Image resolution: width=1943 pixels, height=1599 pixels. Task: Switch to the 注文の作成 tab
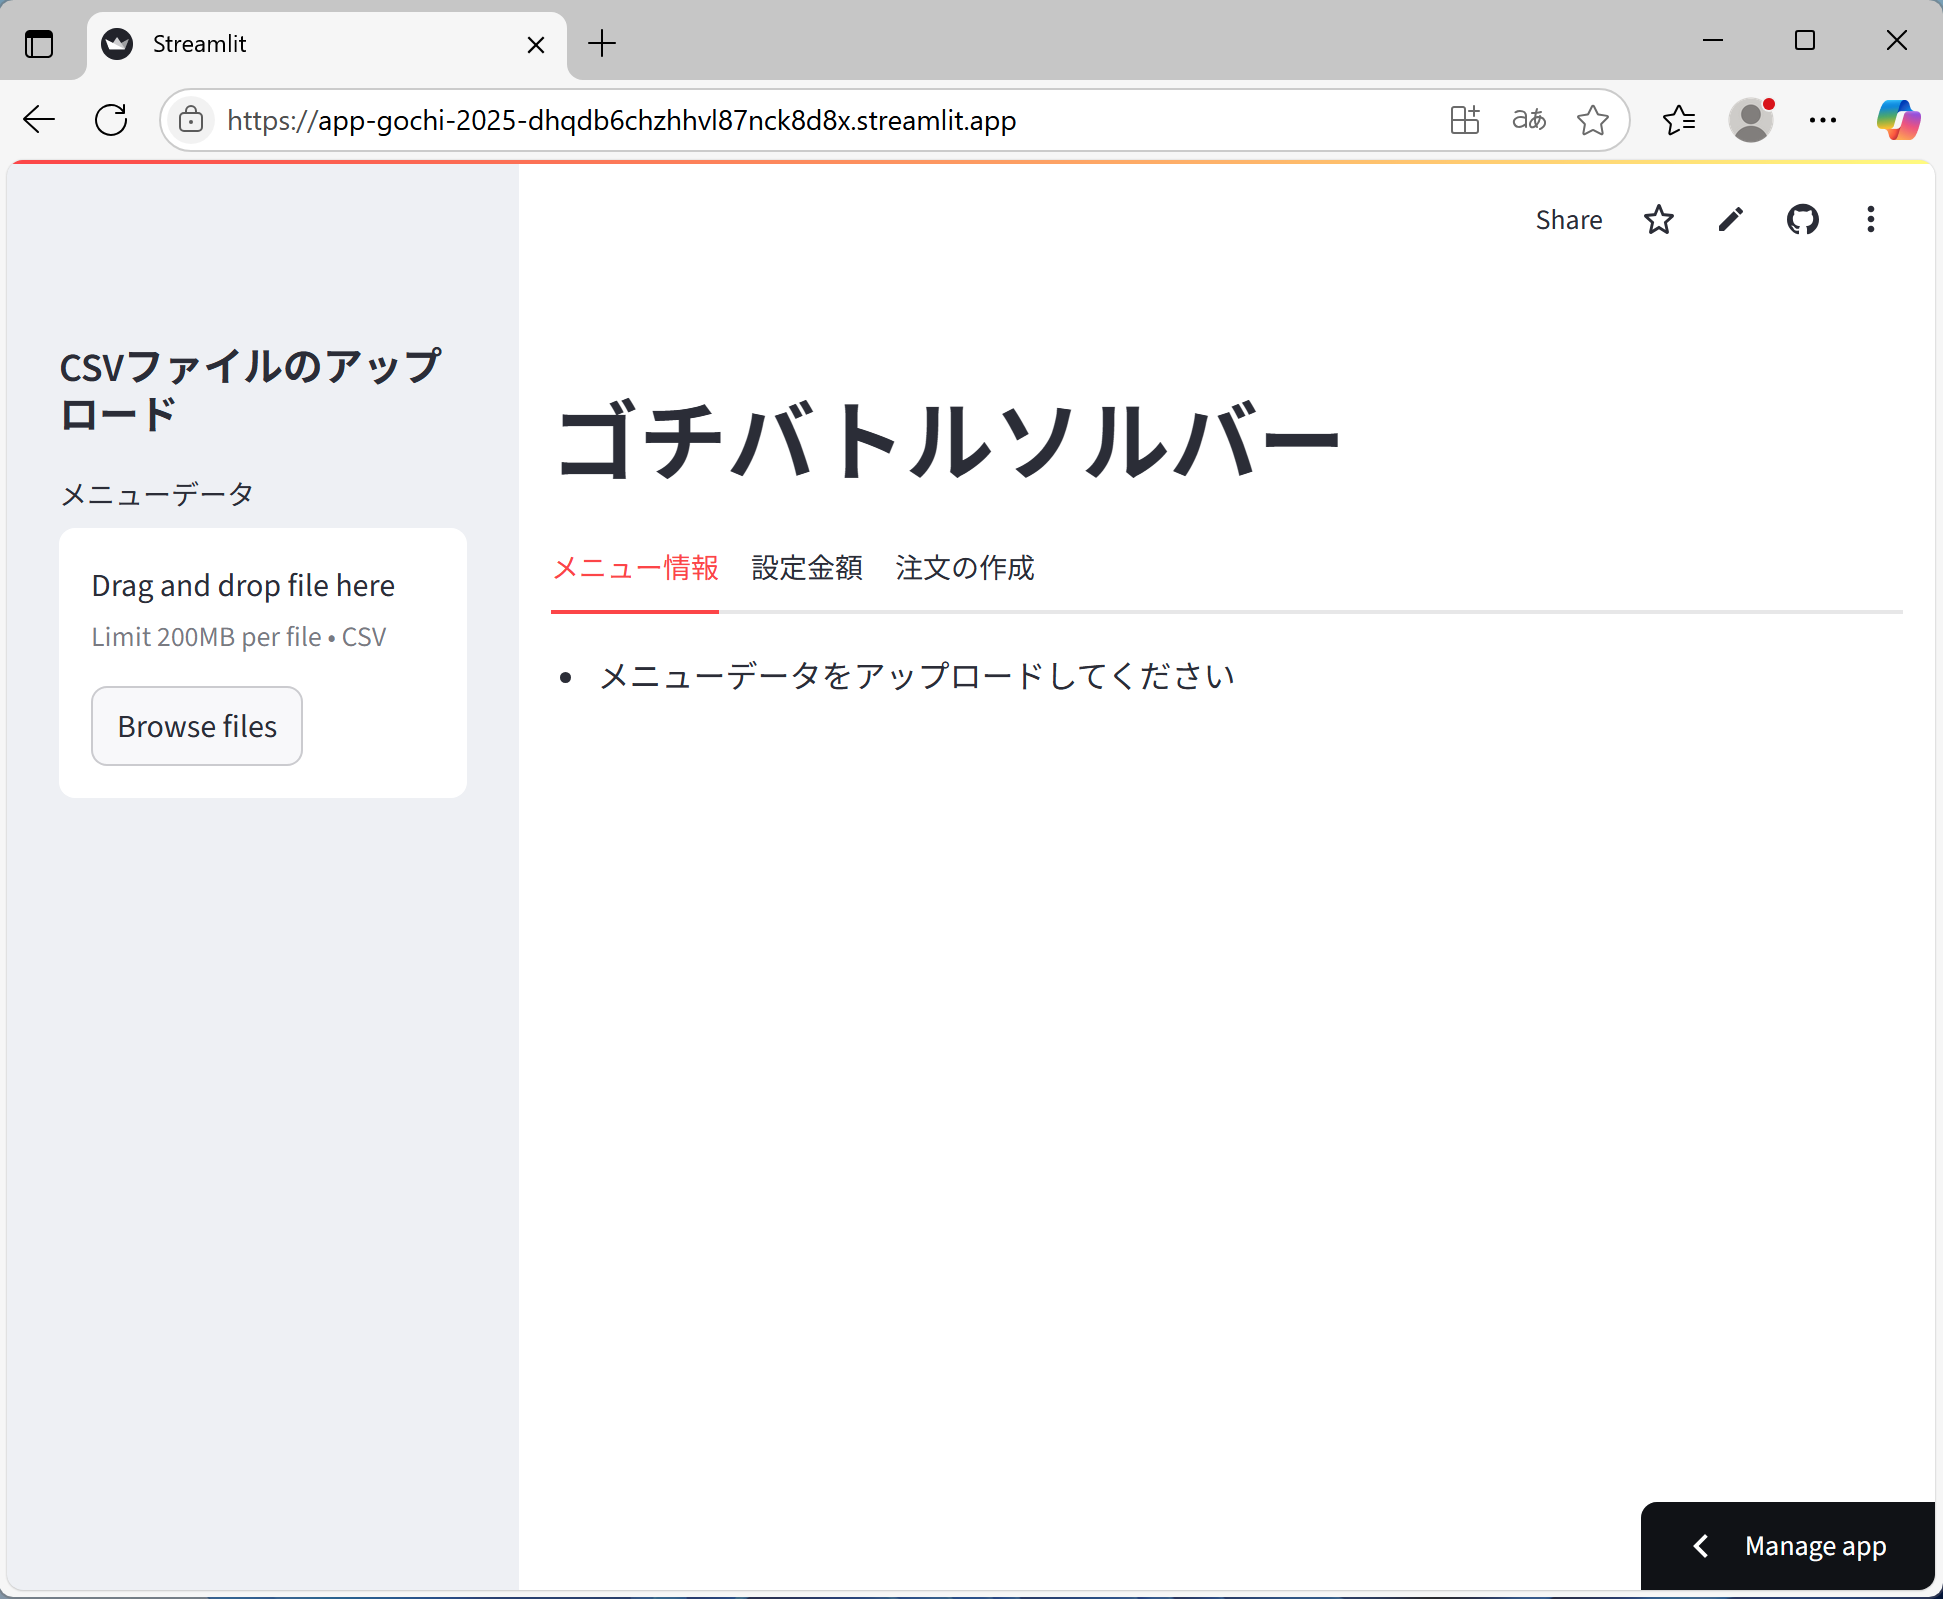[965, 568]
